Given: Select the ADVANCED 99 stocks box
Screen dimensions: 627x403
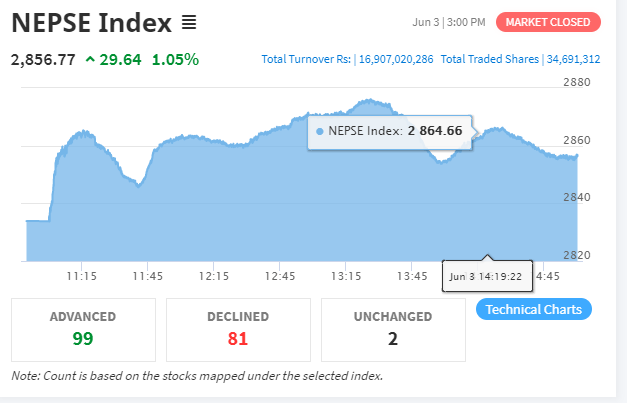Looking at the screenshot, I should [x=83, y=330].
